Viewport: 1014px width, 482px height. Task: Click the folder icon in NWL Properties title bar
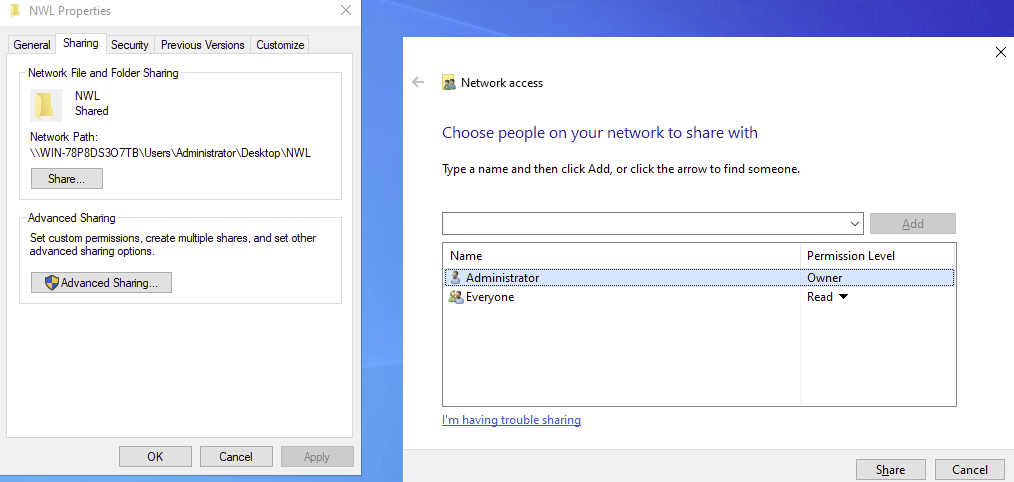coord(14,11)
